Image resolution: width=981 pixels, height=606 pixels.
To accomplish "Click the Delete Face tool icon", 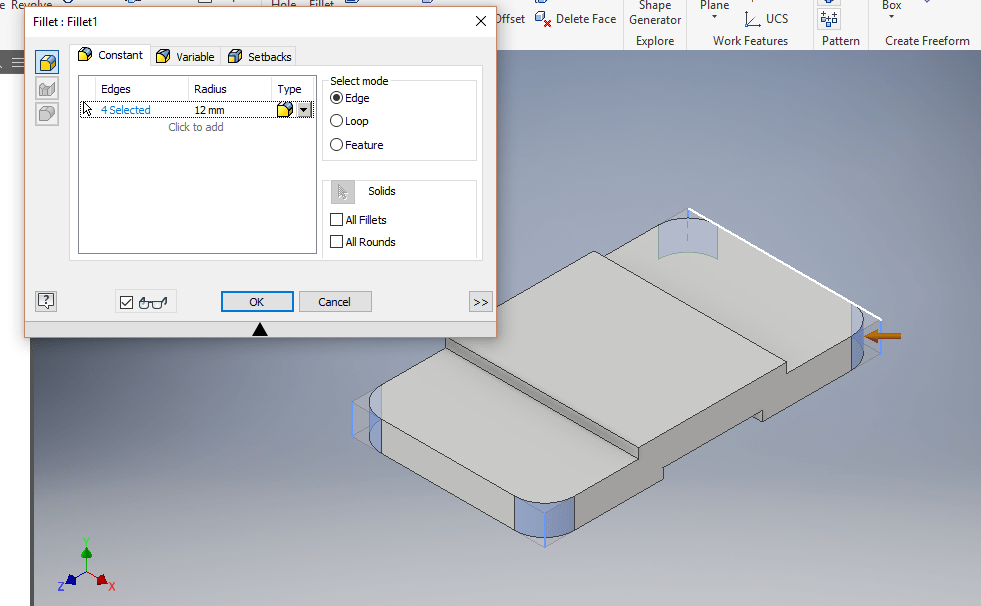I will [543, 19].
